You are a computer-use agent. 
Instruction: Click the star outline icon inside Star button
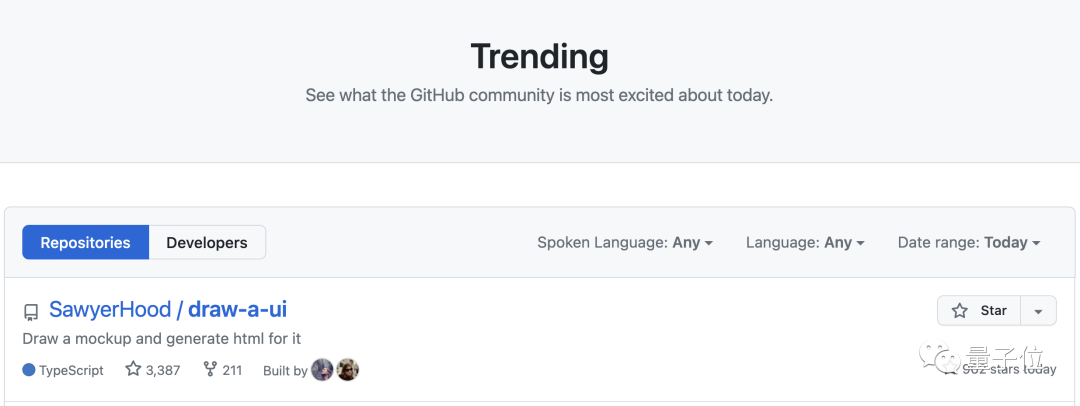tap(959, 311)
